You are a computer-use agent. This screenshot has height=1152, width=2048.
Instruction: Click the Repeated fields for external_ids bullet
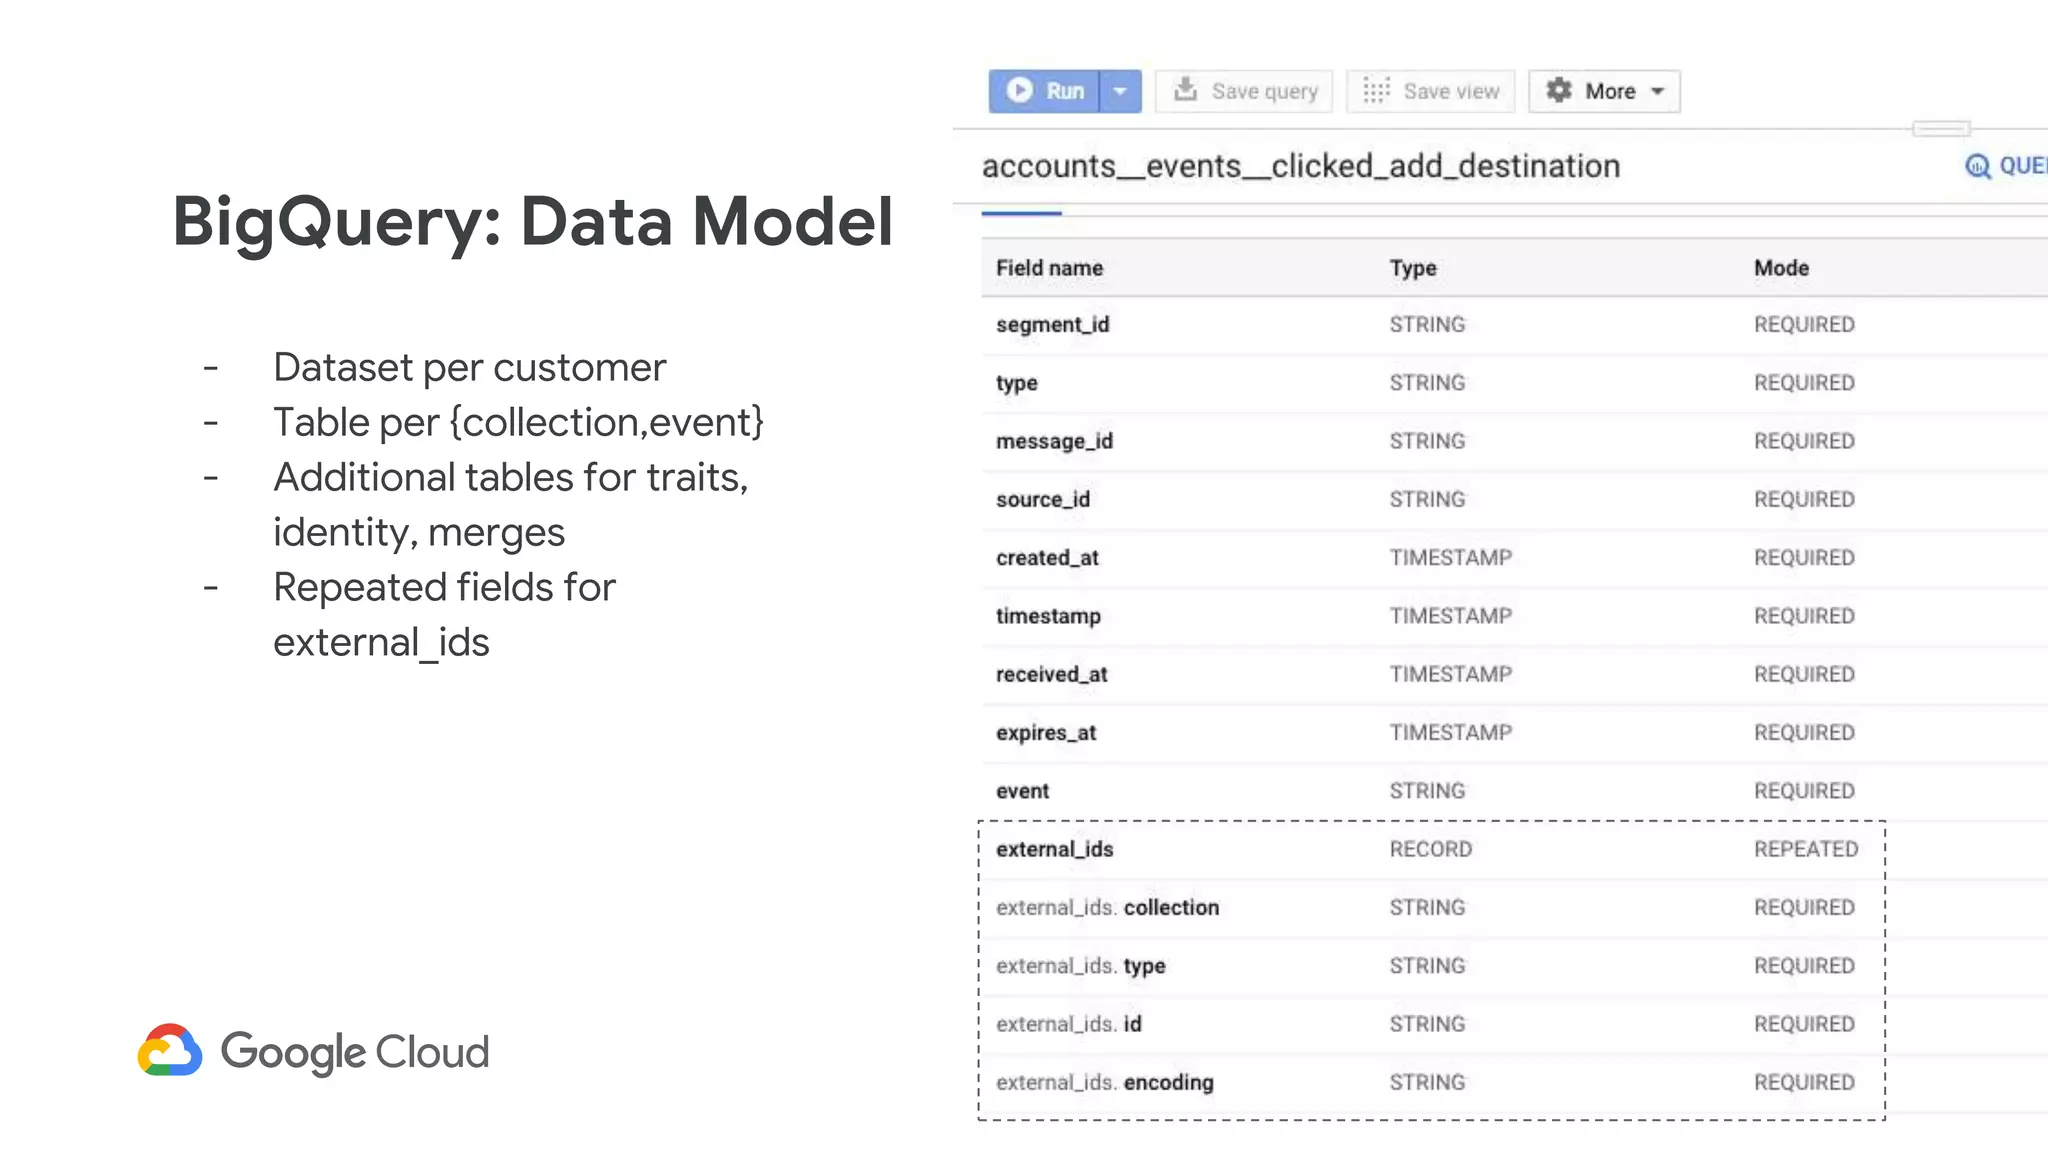[x=444, y=615]
